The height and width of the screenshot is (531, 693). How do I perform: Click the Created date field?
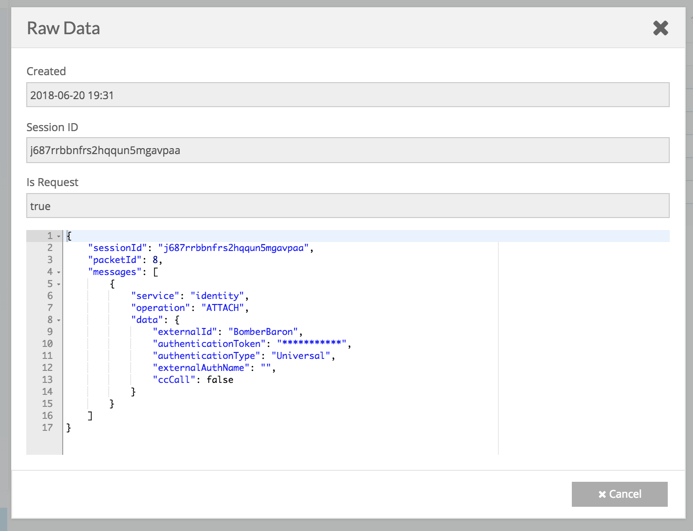(347, 95)
